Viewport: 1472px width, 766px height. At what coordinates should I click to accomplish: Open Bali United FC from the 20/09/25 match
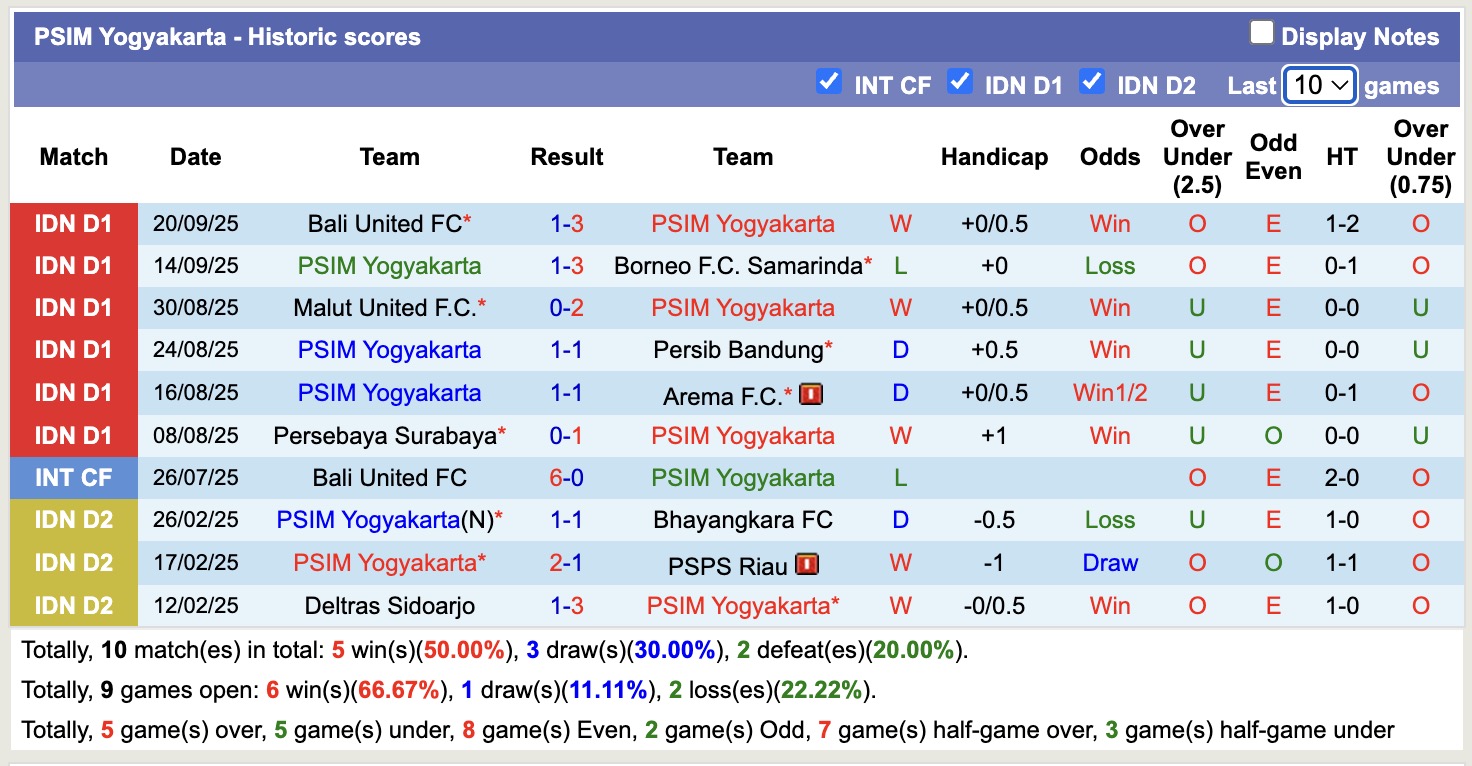pyautogui.click(x=385, y=224)
